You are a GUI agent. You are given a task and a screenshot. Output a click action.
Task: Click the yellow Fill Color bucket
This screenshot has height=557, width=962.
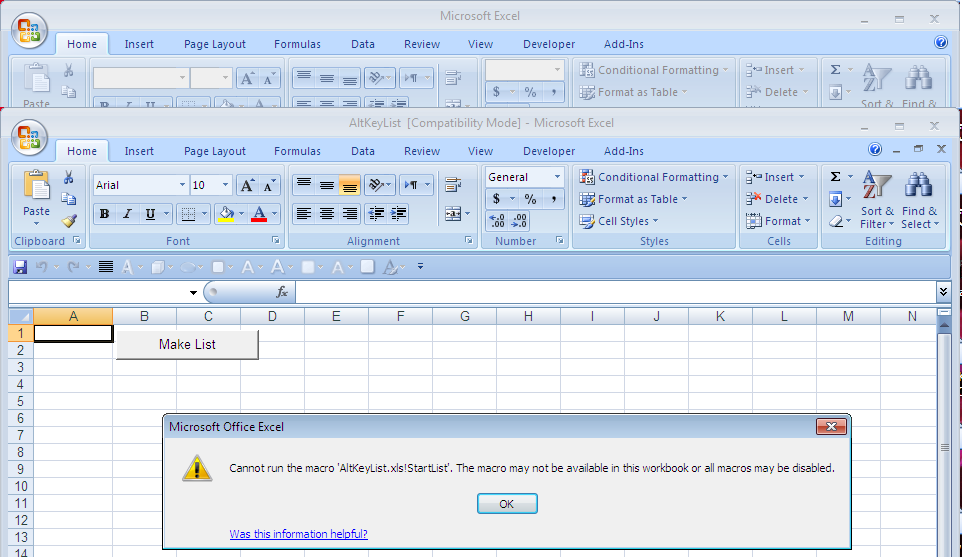(x=226, y=213)
